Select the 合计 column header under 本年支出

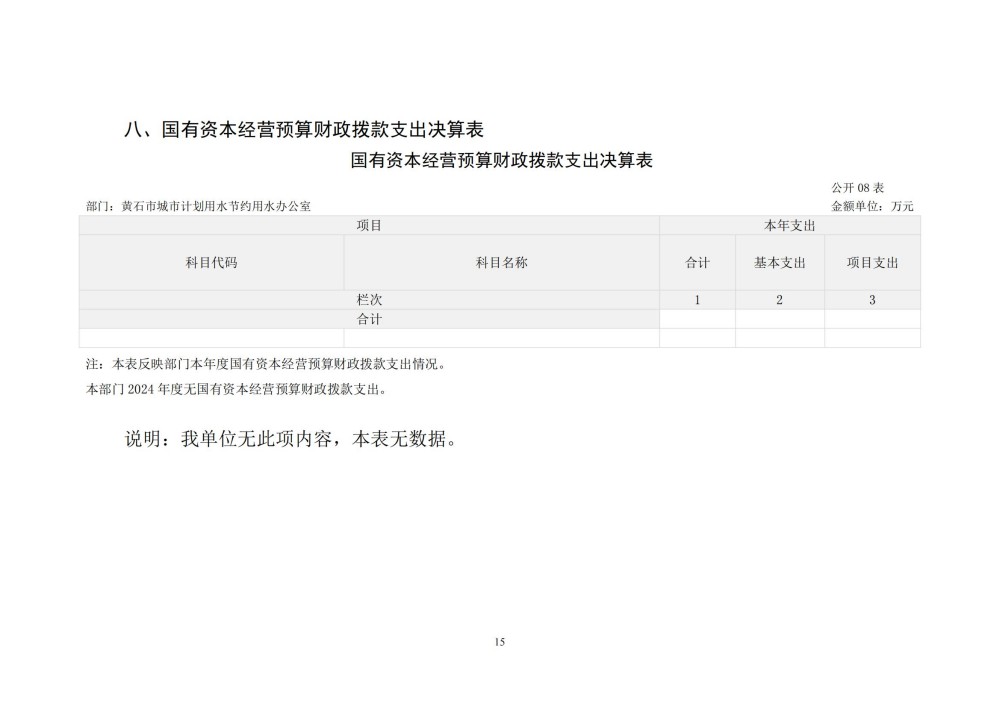697,263
